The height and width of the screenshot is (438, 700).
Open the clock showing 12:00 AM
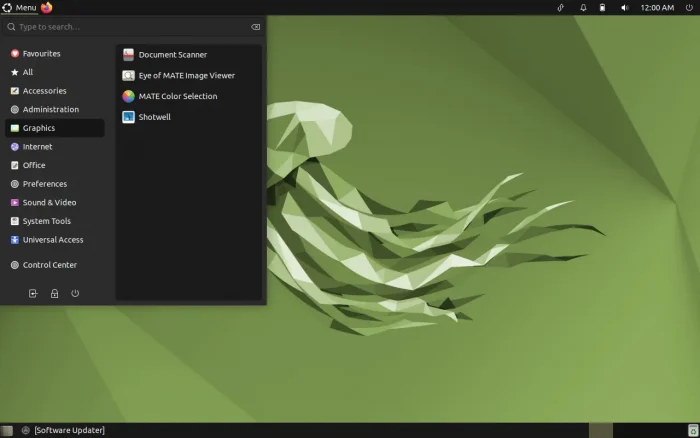(x=657, y=7)
